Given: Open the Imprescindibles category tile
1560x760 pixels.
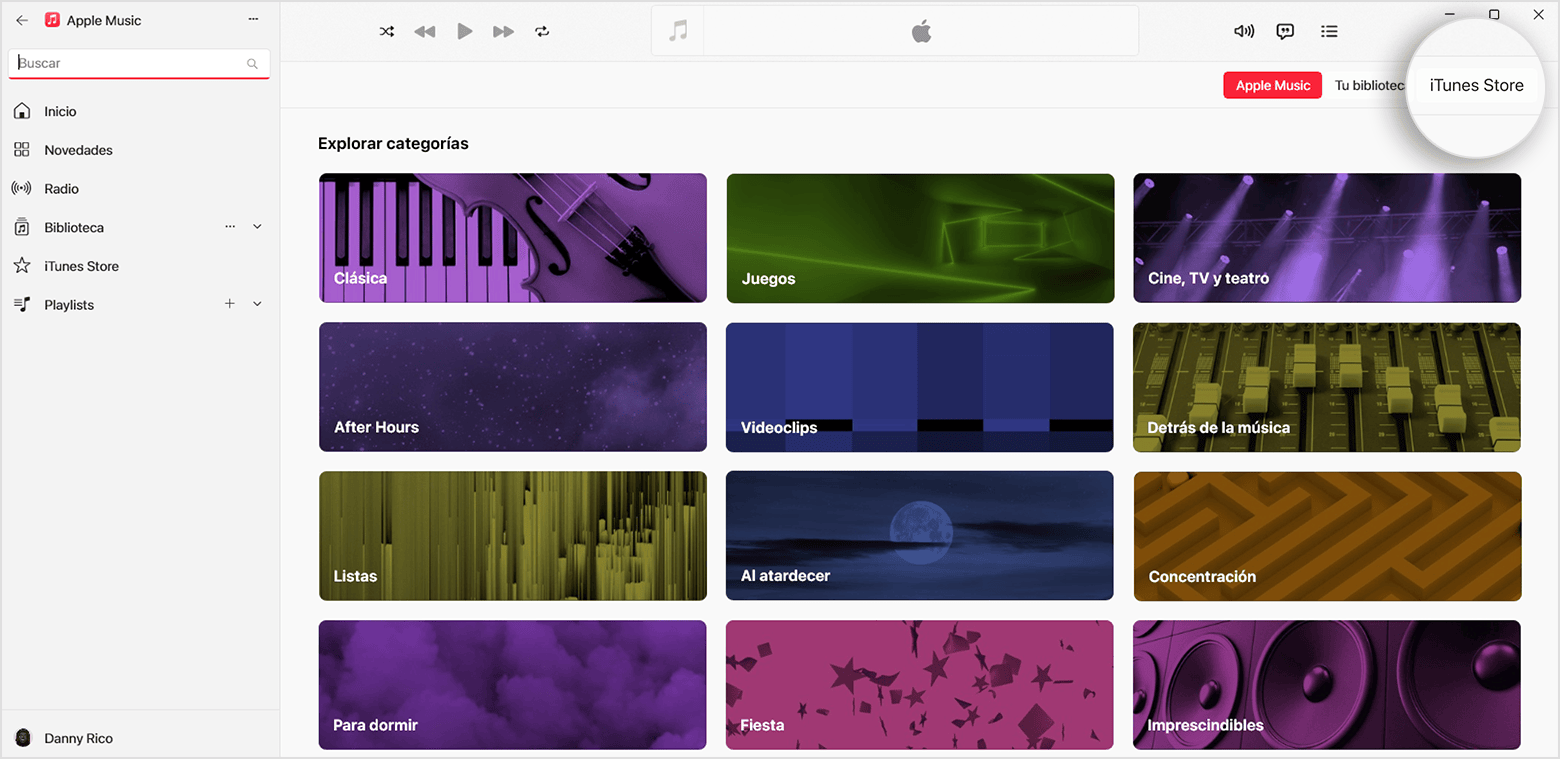Looking at the screenshot, I should point(1327,685).
